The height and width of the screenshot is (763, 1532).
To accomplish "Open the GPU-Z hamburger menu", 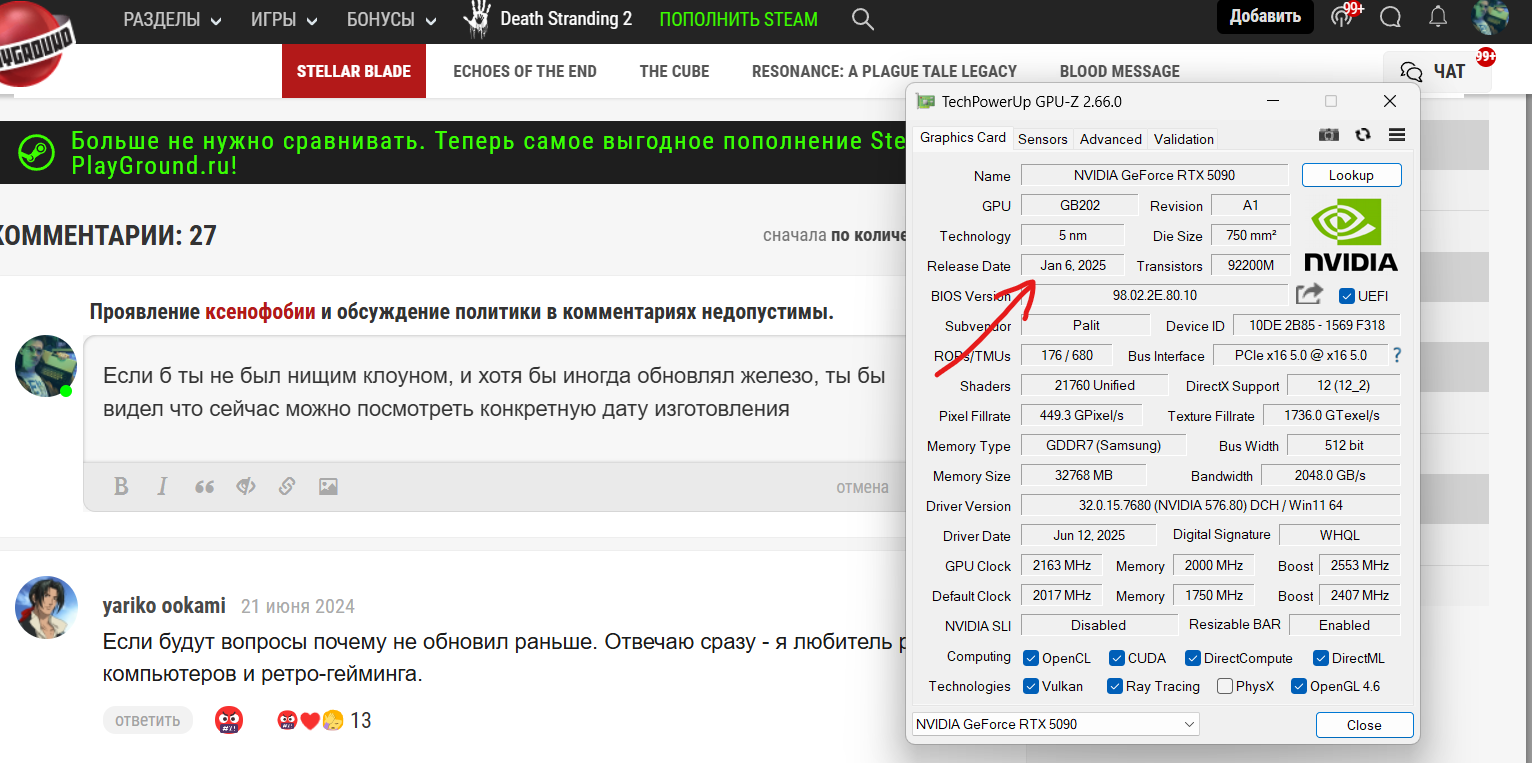I will (1397, 135).
